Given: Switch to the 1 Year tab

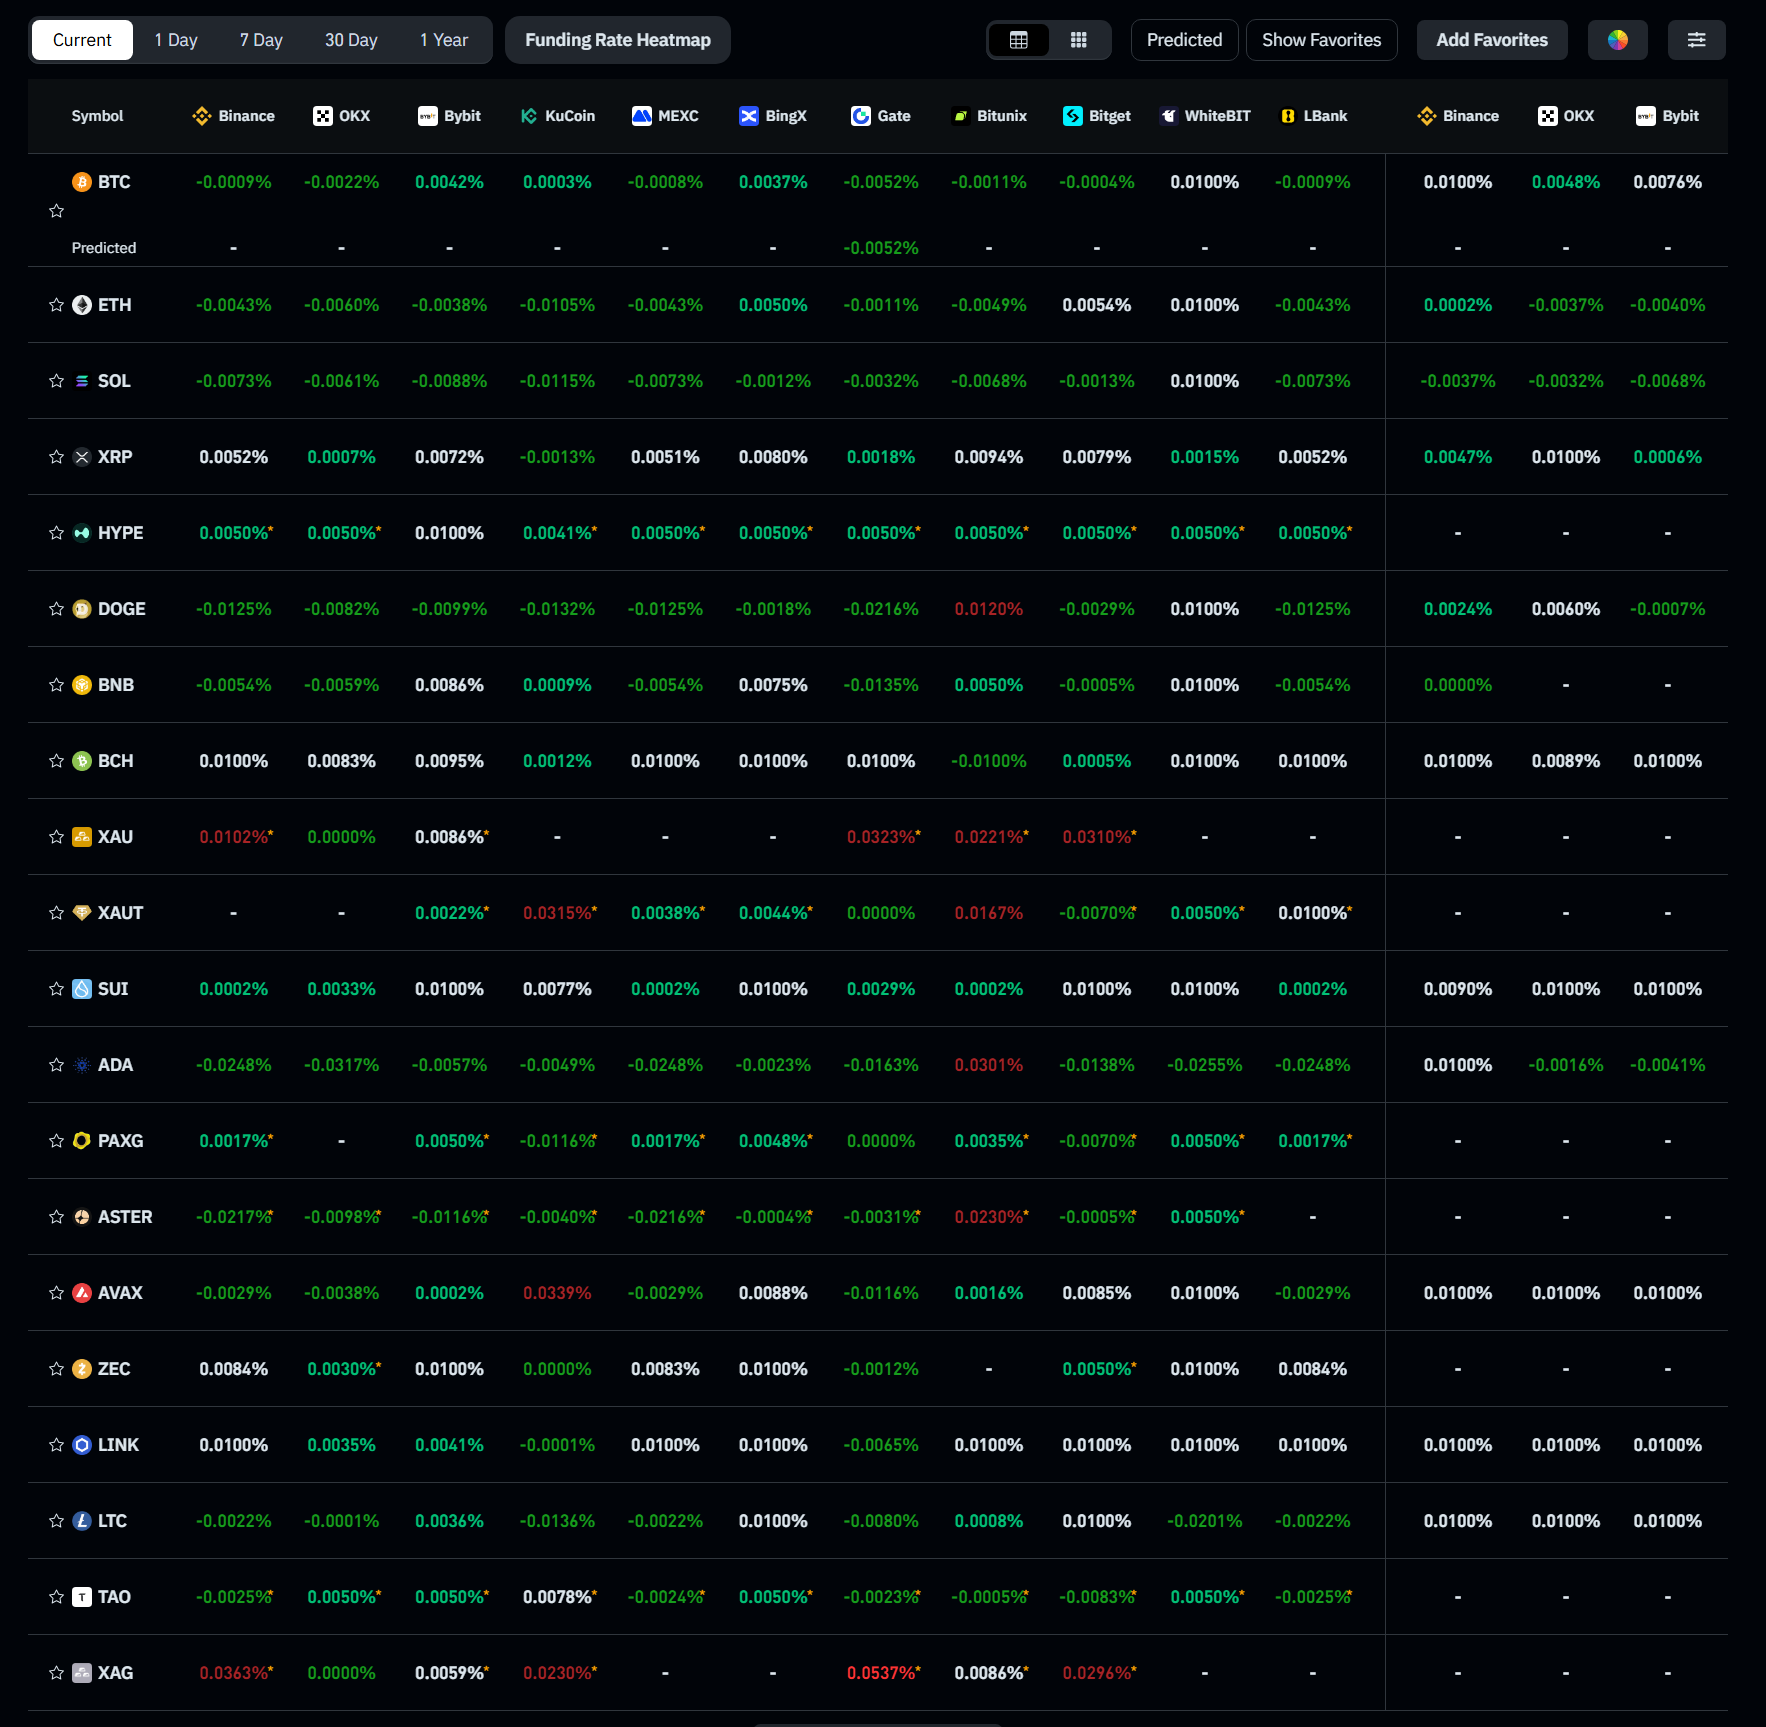Looking at the screenshot, I should tap(444, 40).
